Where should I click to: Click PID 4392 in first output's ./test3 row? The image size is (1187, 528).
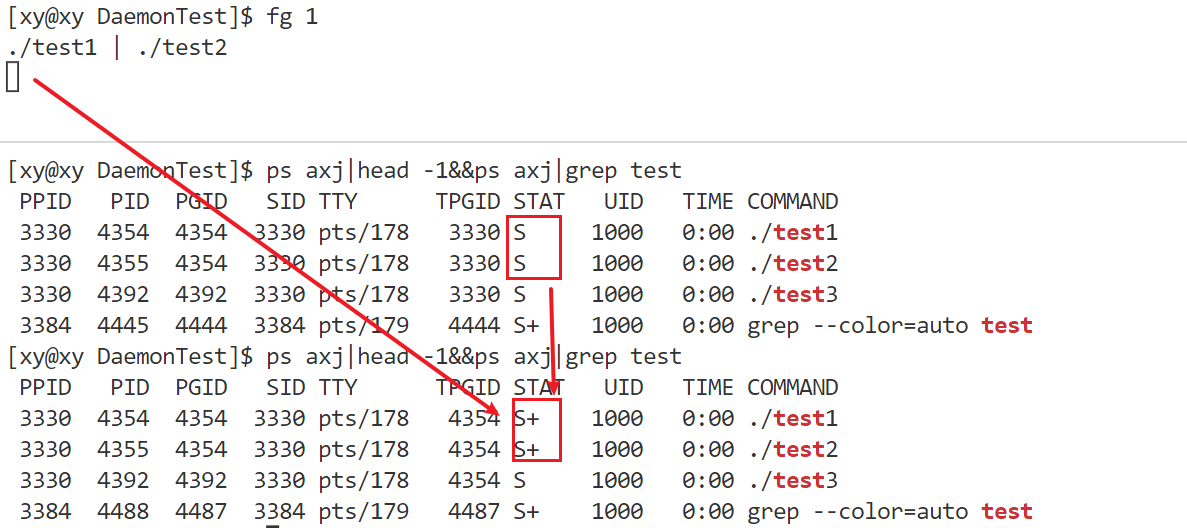click(x=123, y=295)
